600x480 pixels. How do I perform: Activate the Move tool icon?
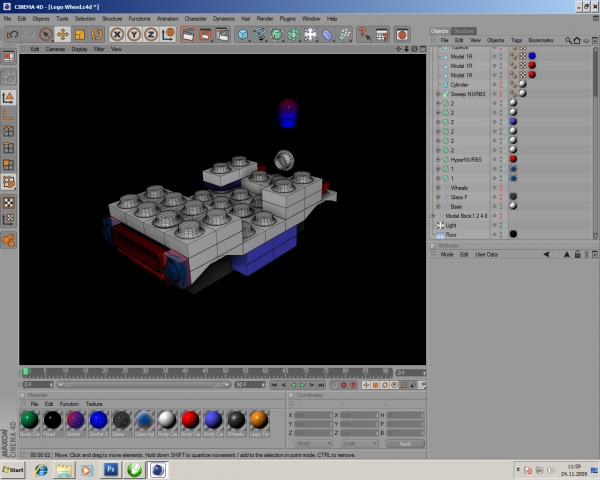pyautogui.click(x=63, y=35)
